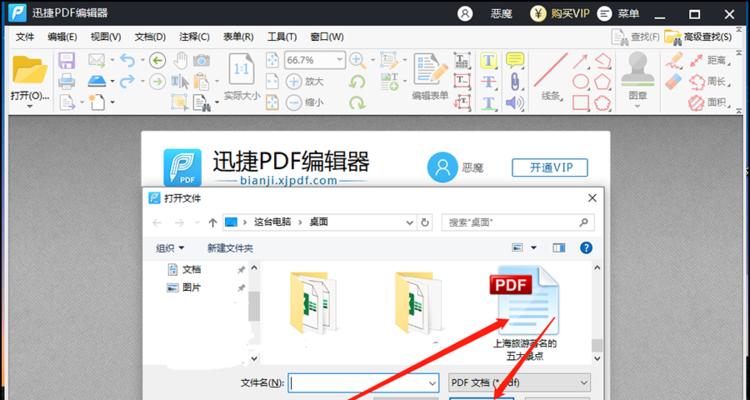This screenshot has height=400, width=750.
Task: Select the cloud shape tool
Action: pos(603,103)
